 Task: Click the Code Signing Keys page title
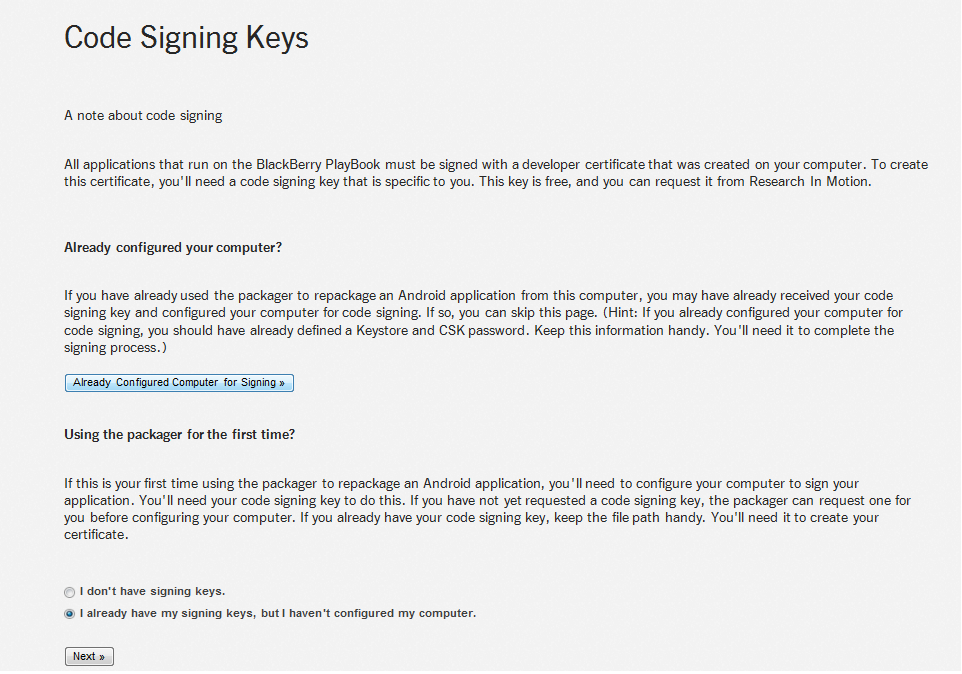point(186,37)
